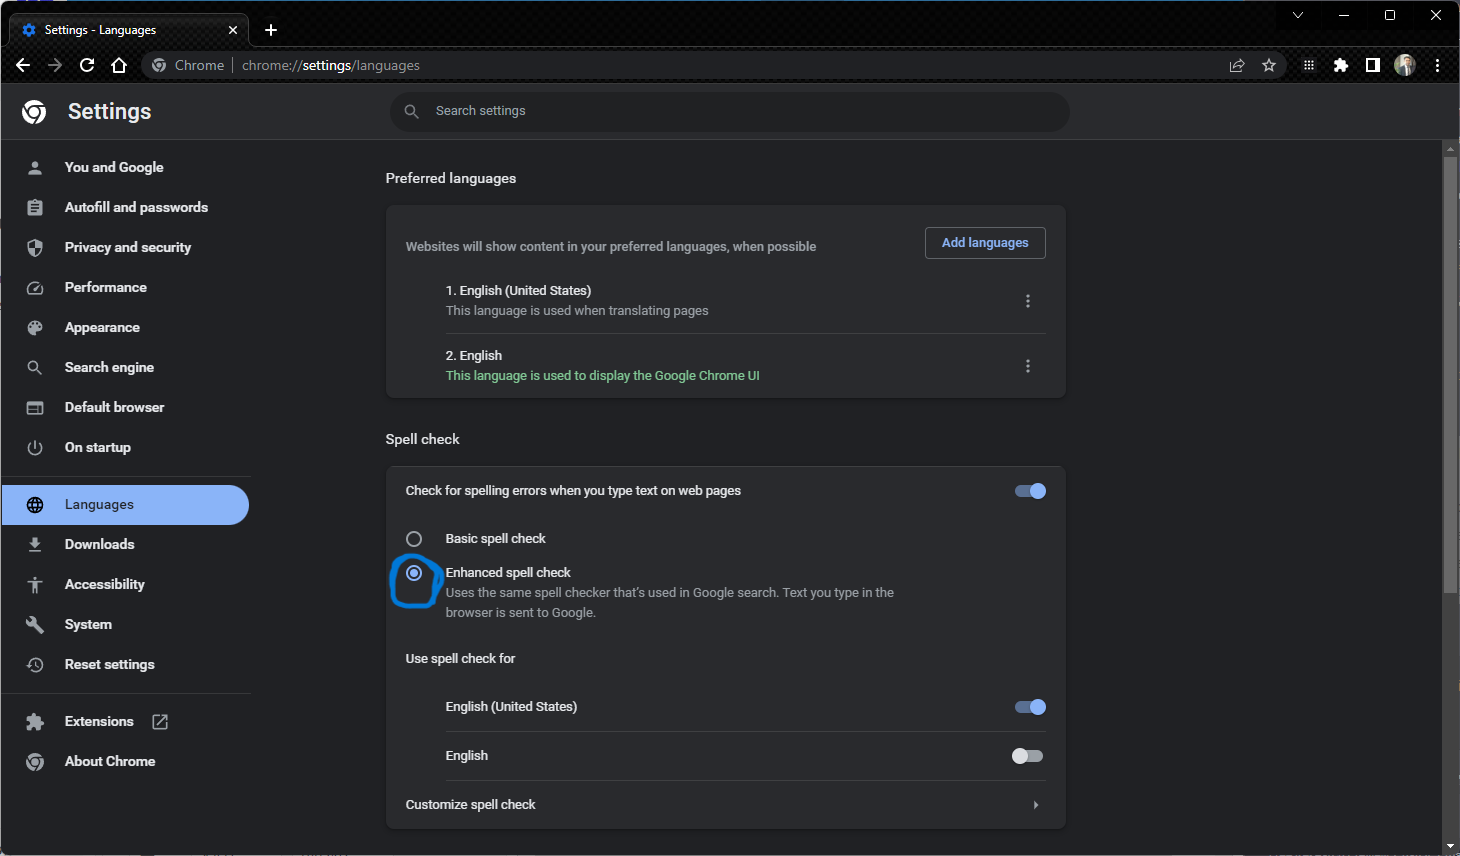The height and width of the screenshot is (856, 1460).
Task: Select Basic spell check radio button
Action: [x=414, y=539]
